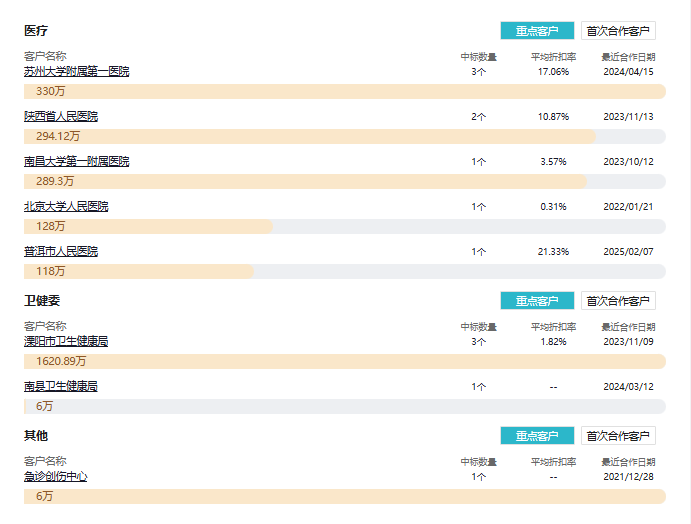Open 急诊创伤中心 customer link
Image resolution: width=691 pixels, height=524 pixels.
click(56, 476)
